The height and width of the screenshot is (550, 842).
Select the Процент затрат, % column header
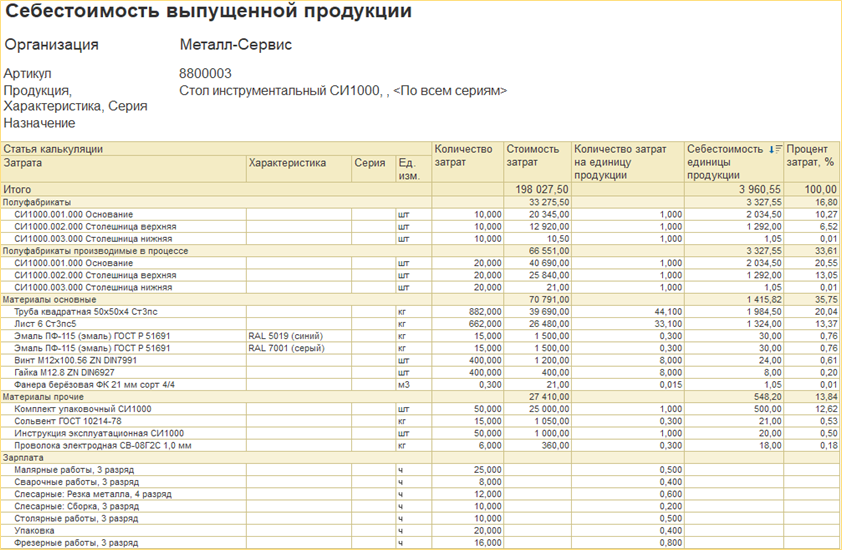811,156
